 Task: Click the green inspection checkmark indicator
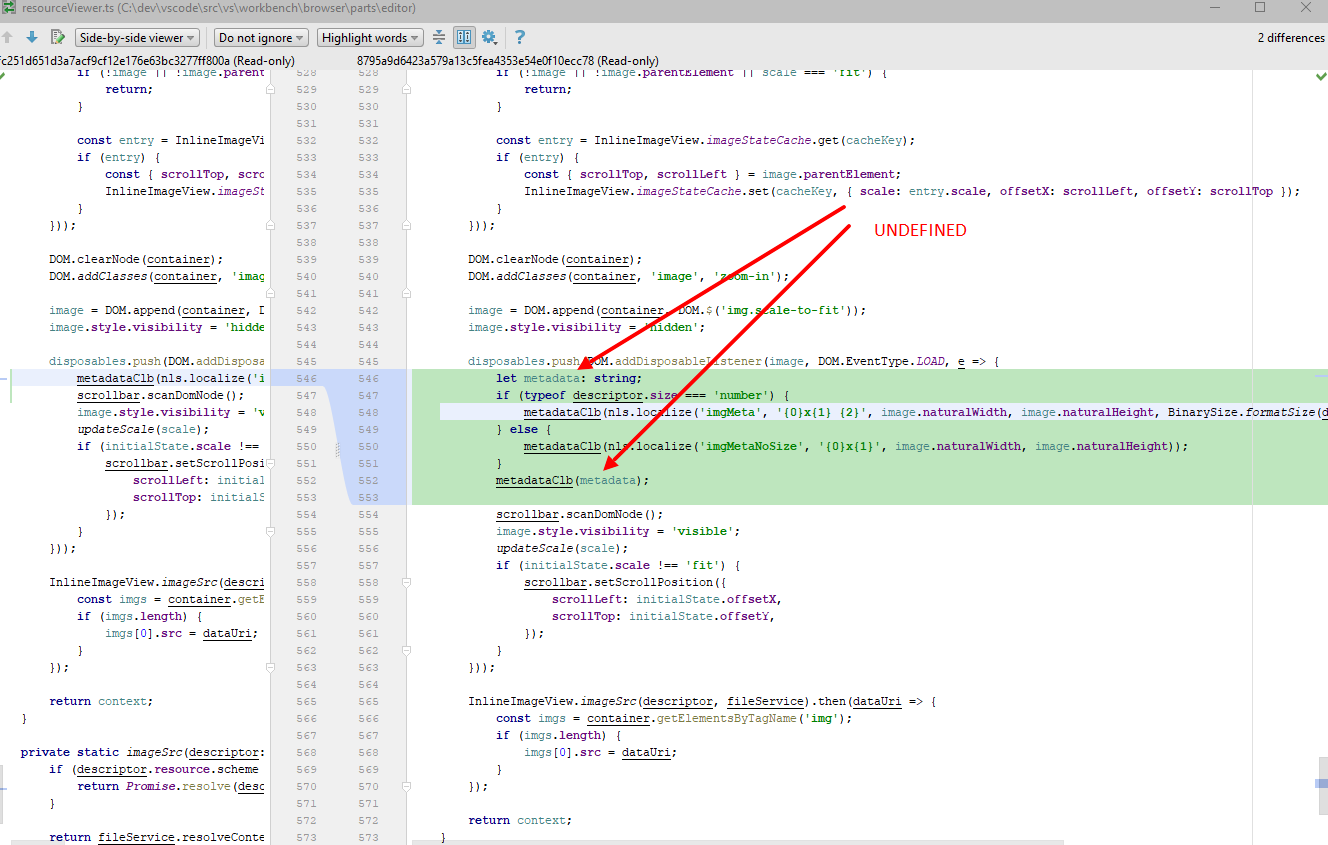tap(1321, 74)
